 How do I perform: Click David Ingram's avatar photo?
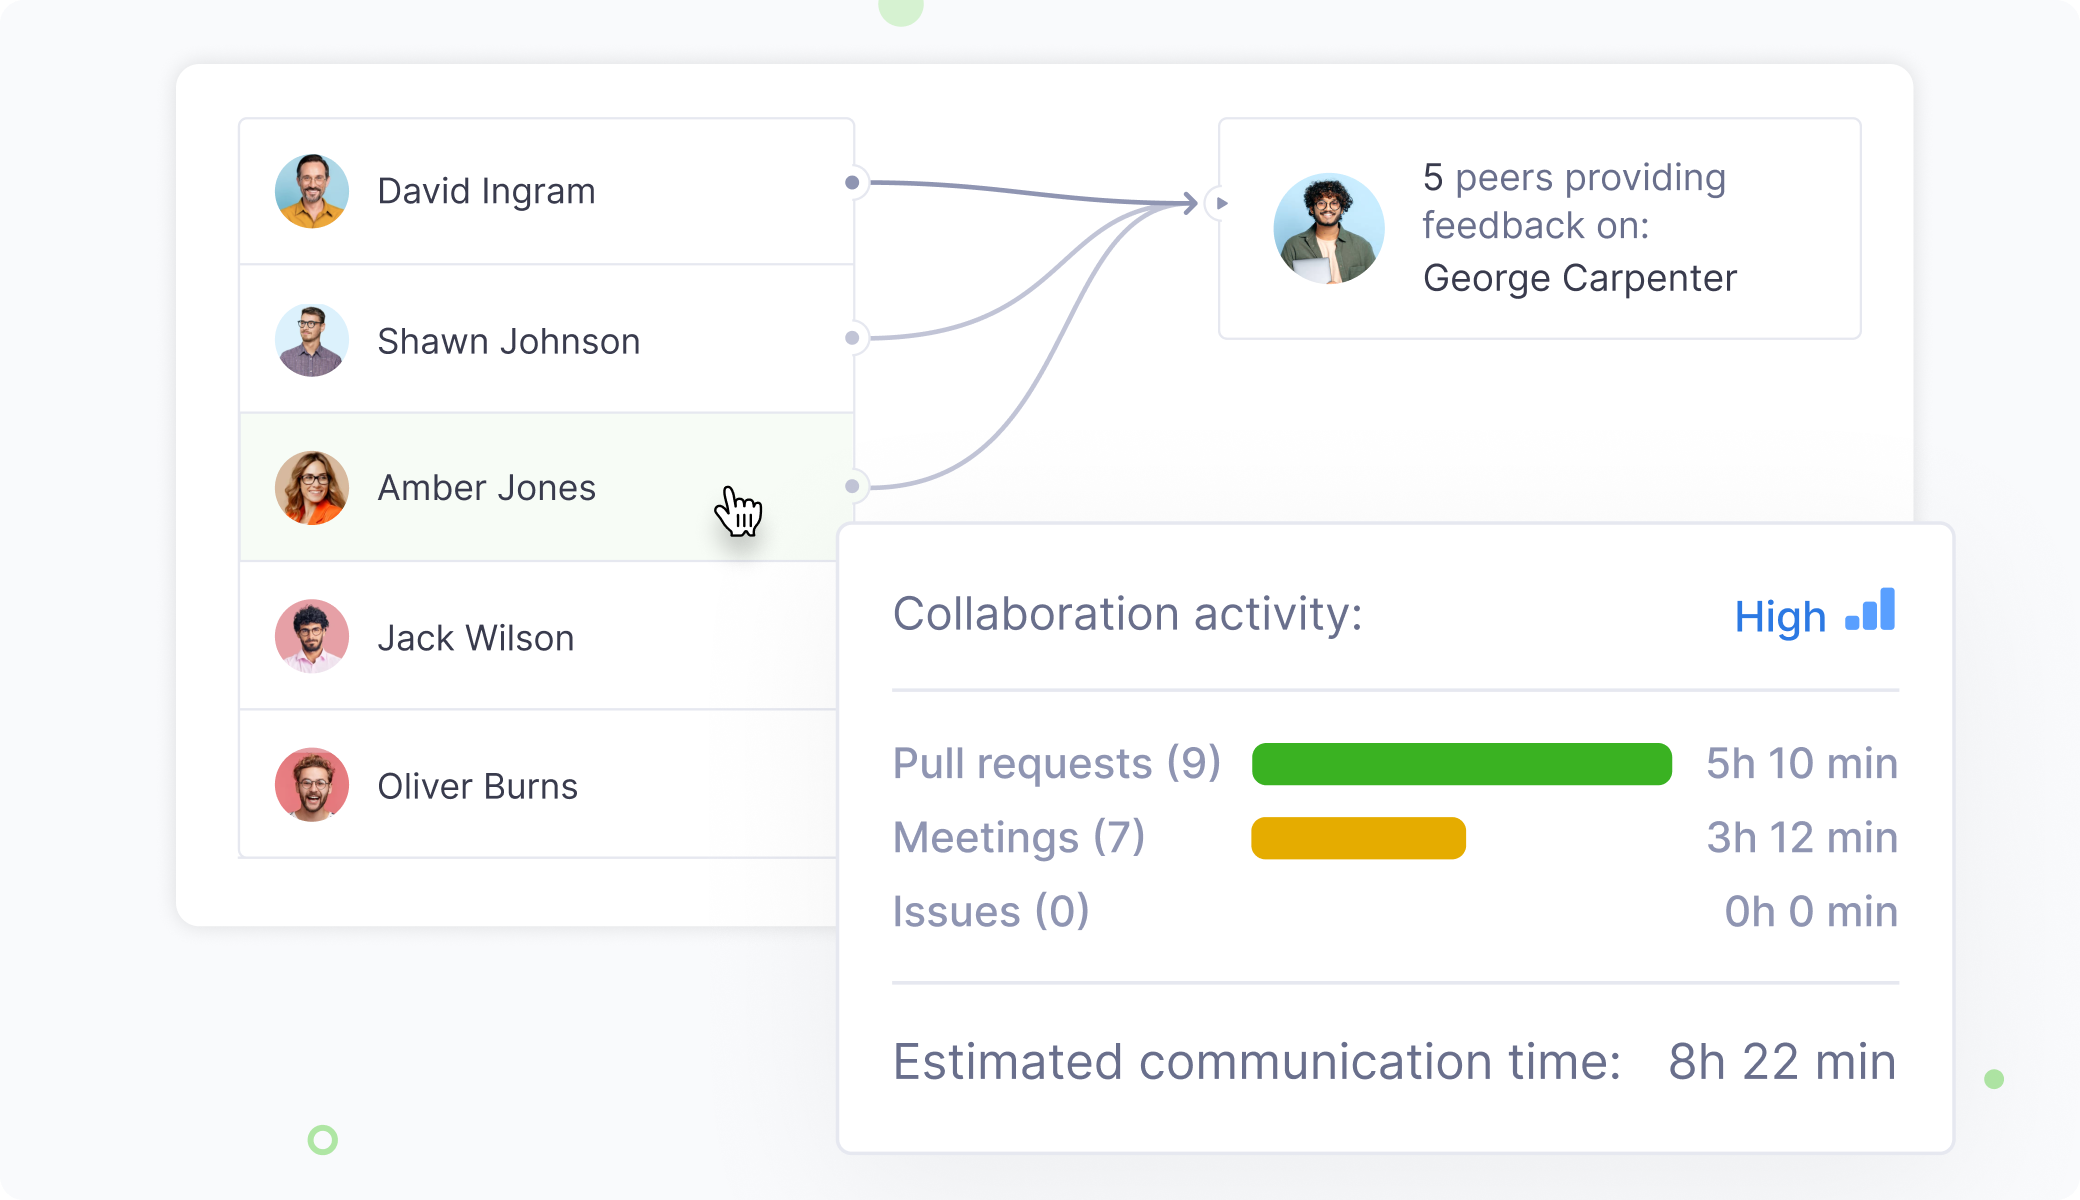[312, 191]
